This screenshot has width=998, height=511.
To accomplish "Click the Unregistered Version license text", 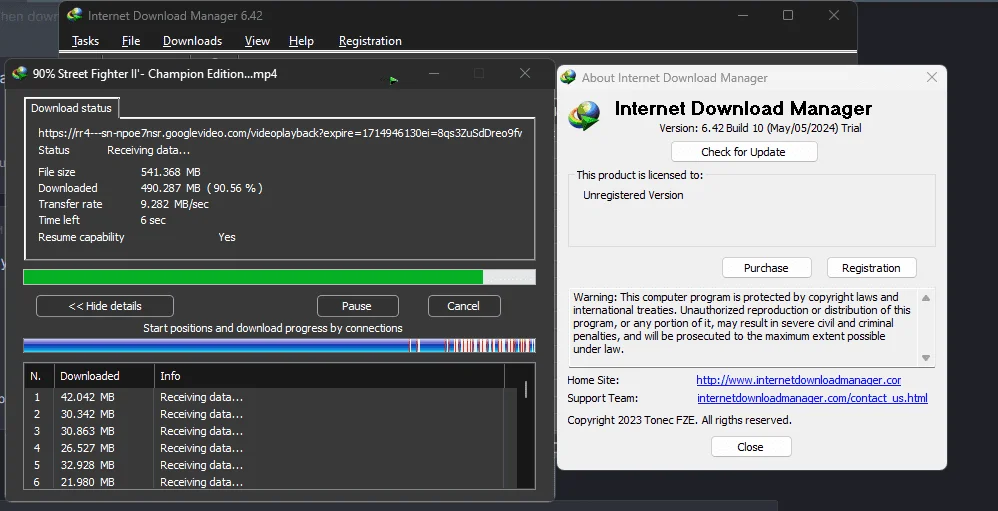I will tap(633, 195).
